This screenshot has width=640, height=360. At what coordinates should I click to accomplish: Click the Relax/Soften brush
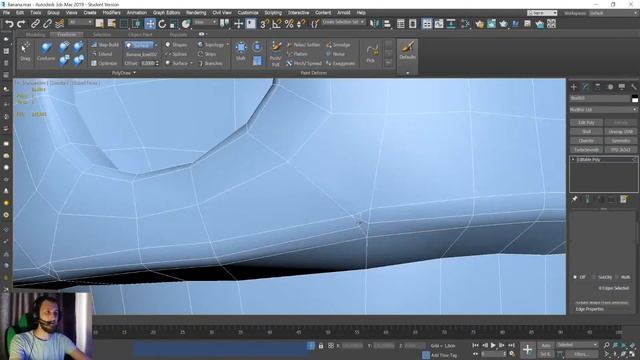(303, 44)
